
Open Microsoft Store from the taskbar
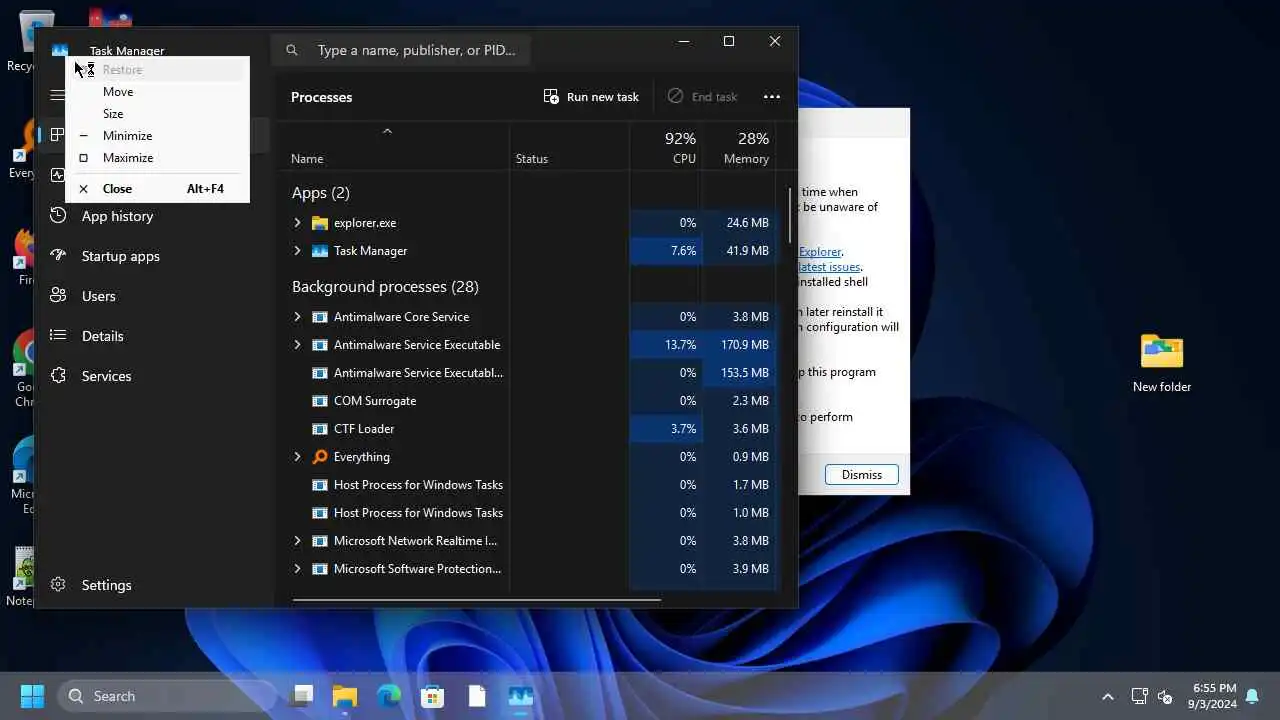[x=433, y=696]
